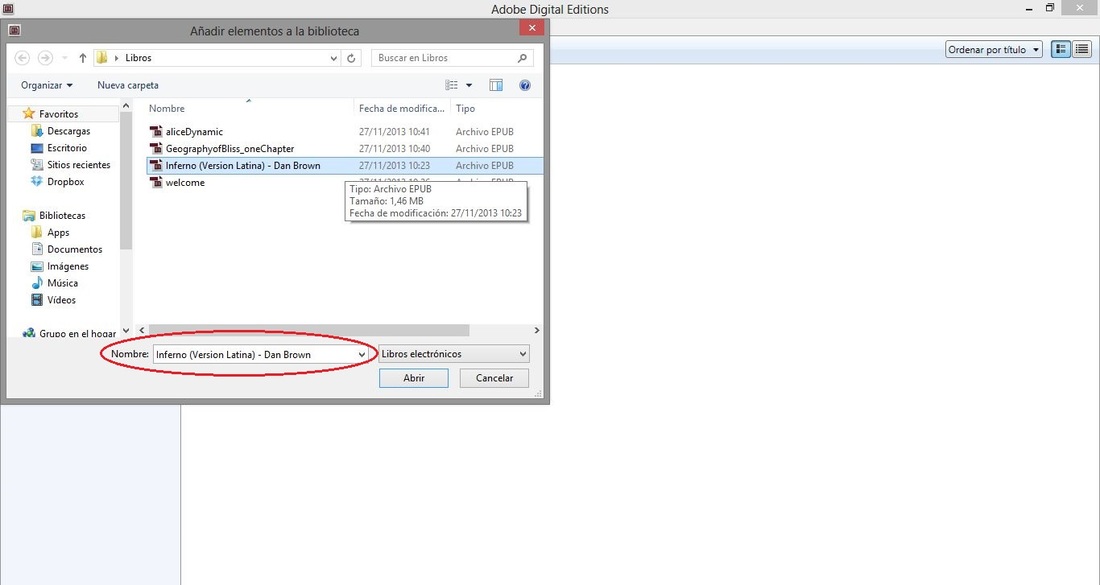Select Bibliotecas in the navigation pane
The height and width of the screenshot is (585, 1100).
click(62, 215)
